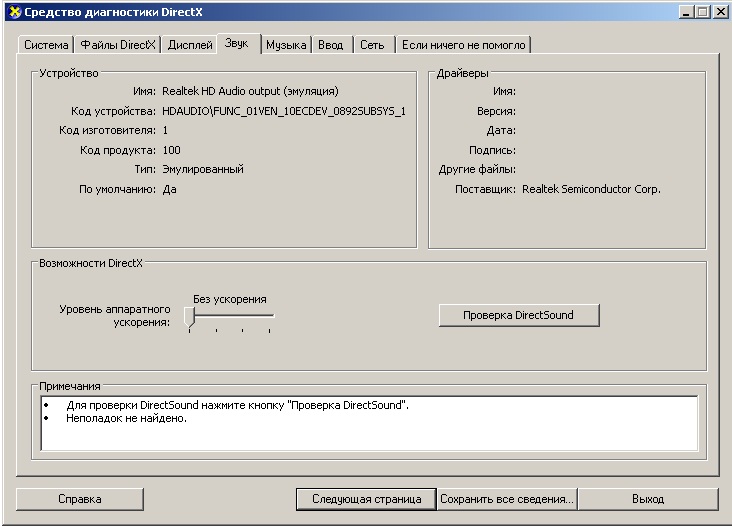Click the provider Realtek Semiconductor Corp. text

591,189
